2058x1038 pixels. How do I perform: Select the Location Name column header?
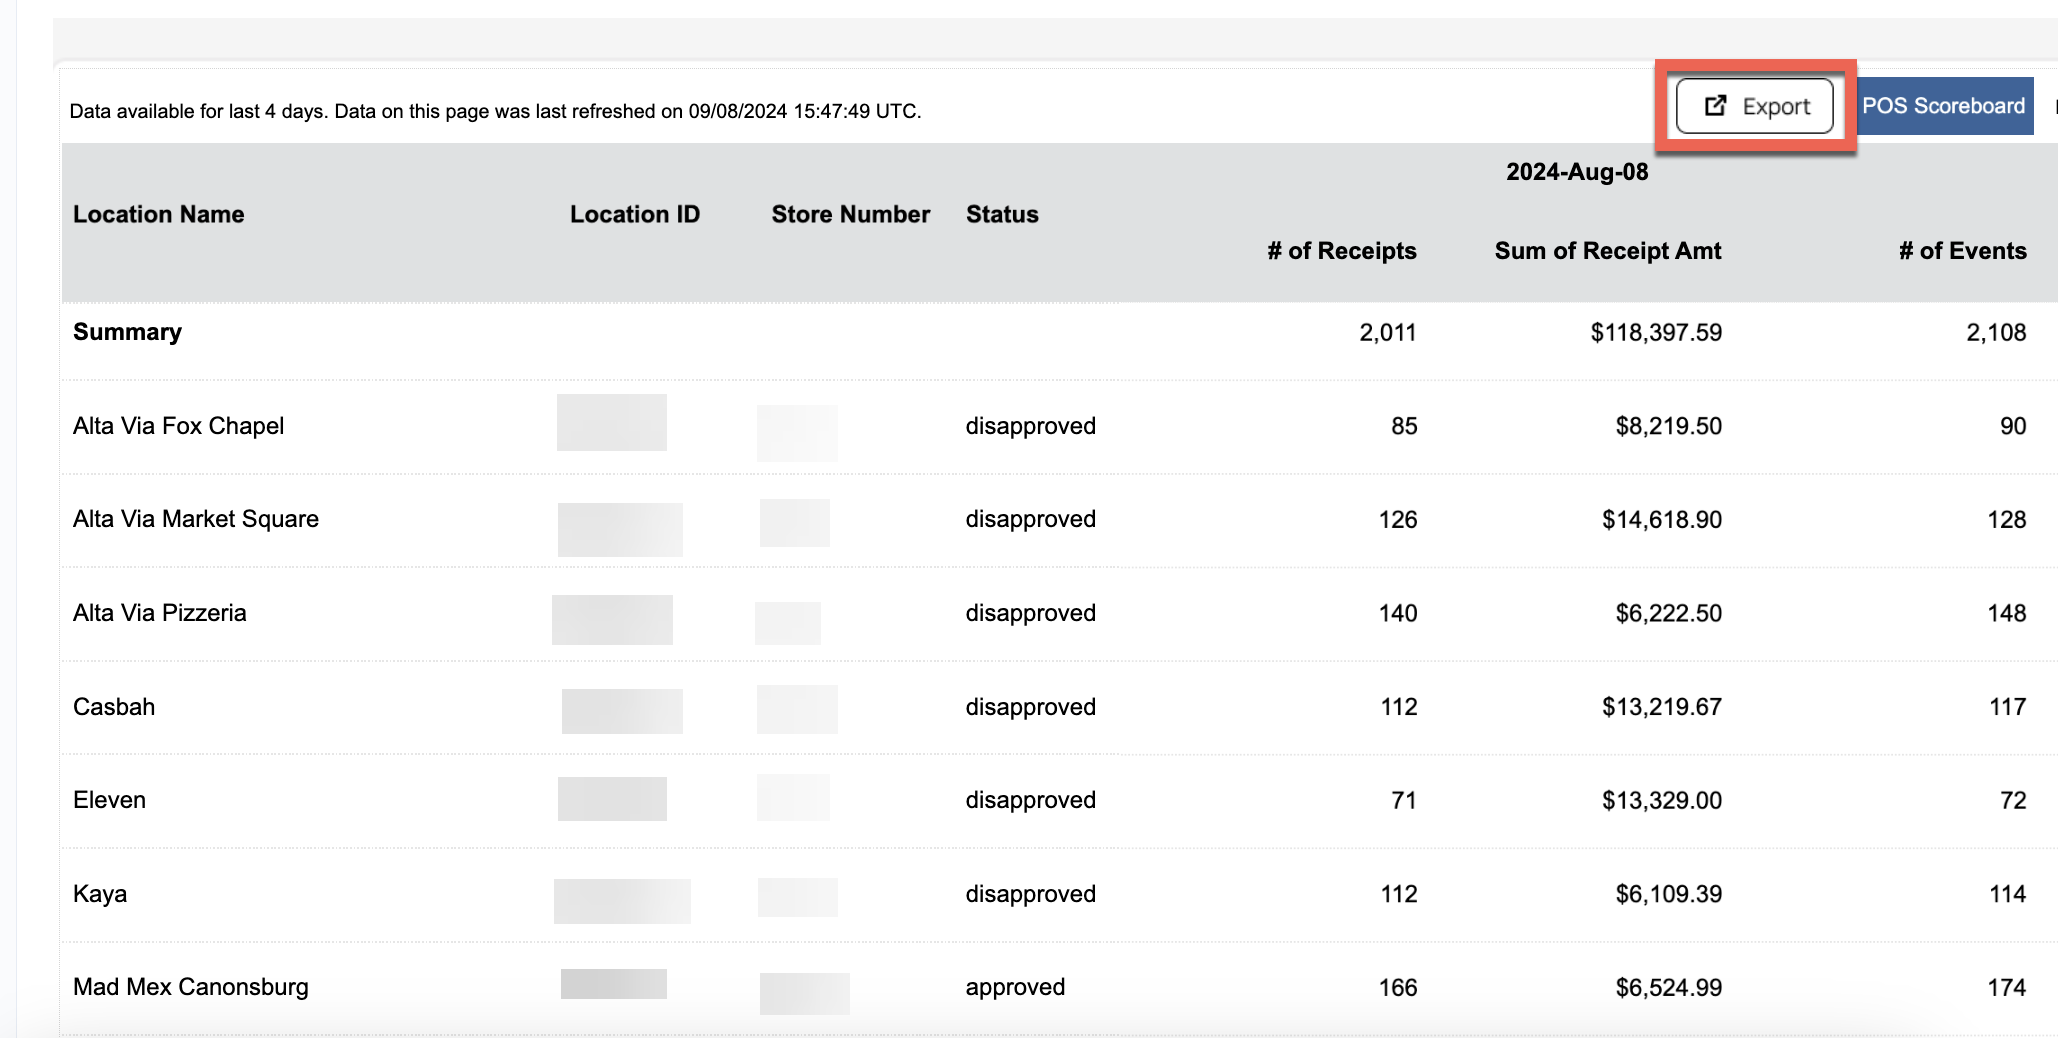tap(159, 214)
